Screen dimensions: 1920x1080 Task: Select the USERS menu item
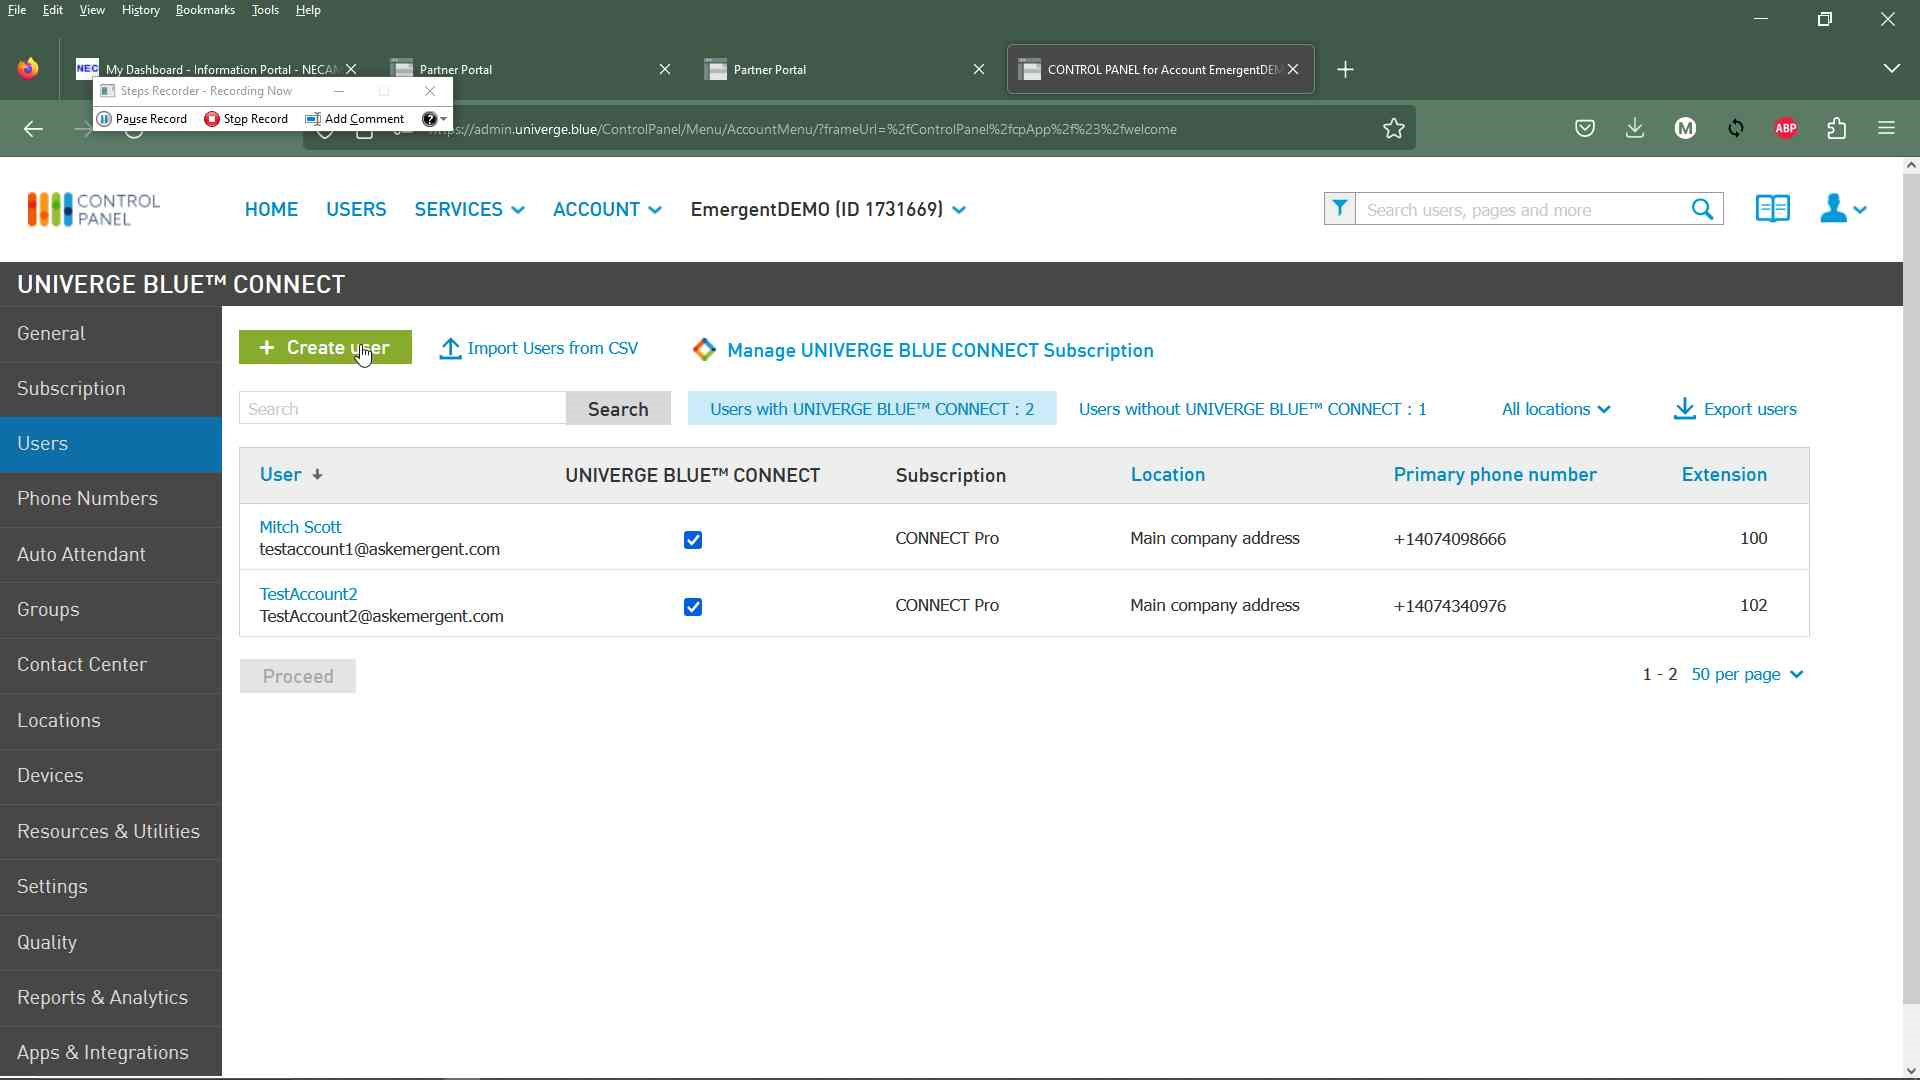click(356, 208)
